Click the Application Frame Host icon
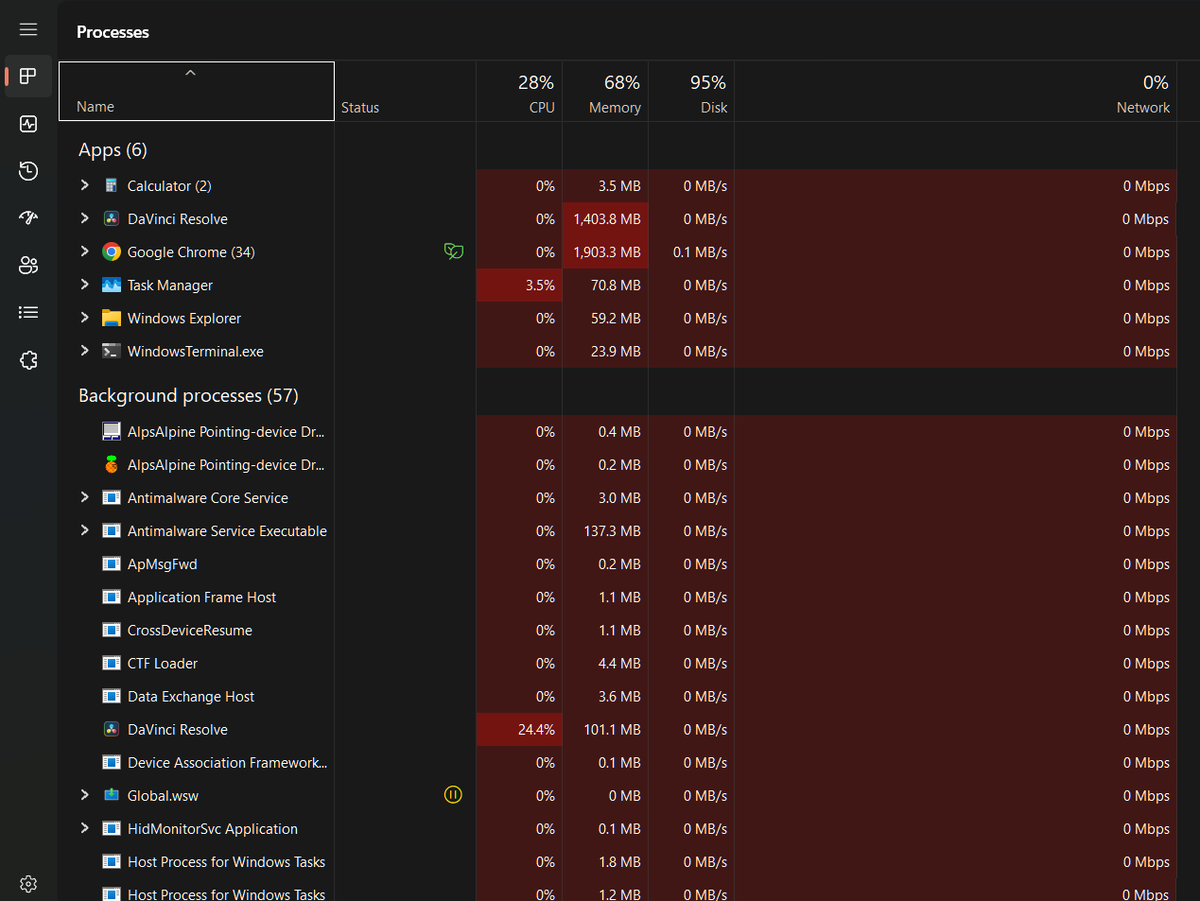Screen dimensions: 1200x901 tap(111, 597)
